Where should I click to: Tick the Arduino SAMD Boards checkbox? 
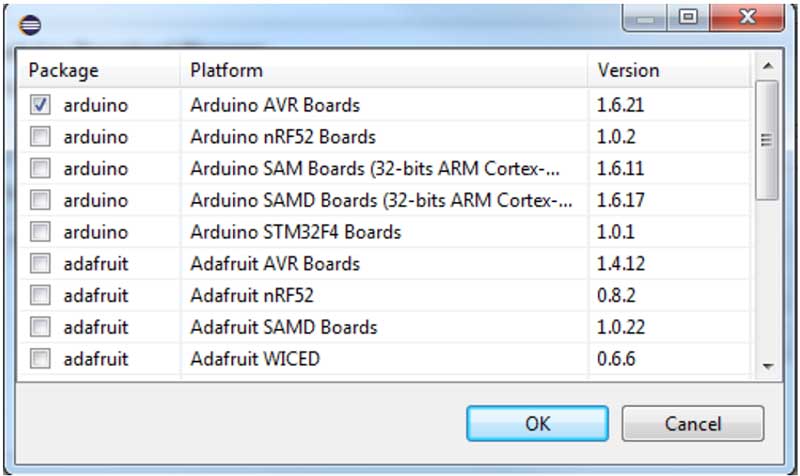click(41, 200)
